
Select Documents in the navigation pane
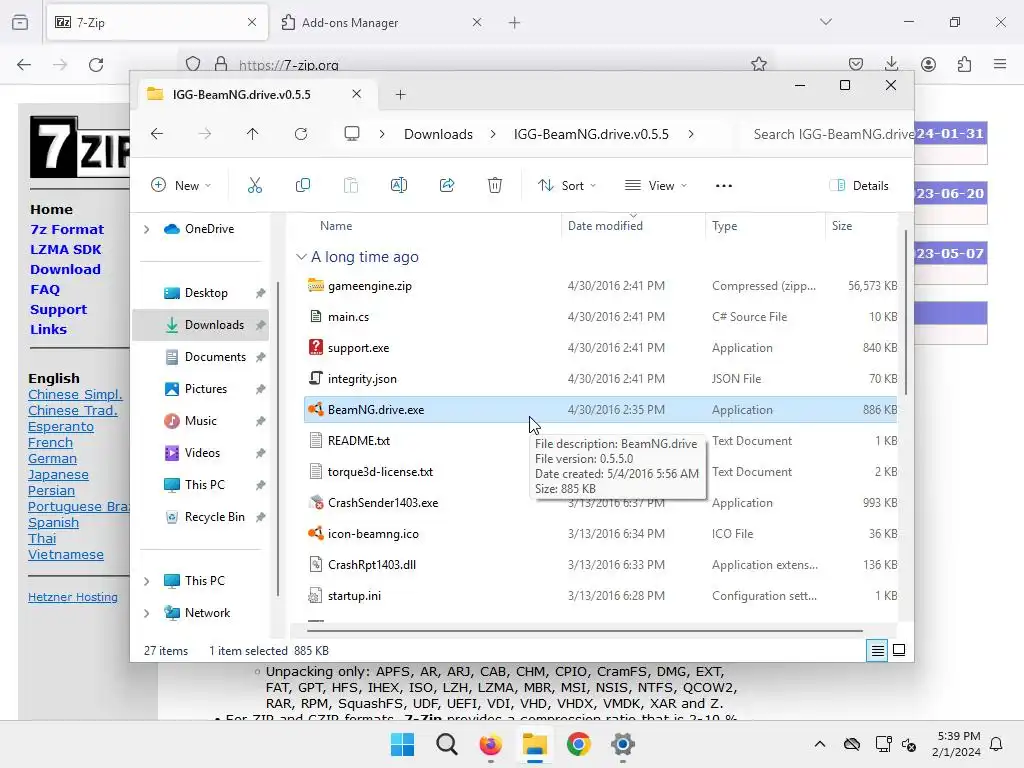coord(200,357)
